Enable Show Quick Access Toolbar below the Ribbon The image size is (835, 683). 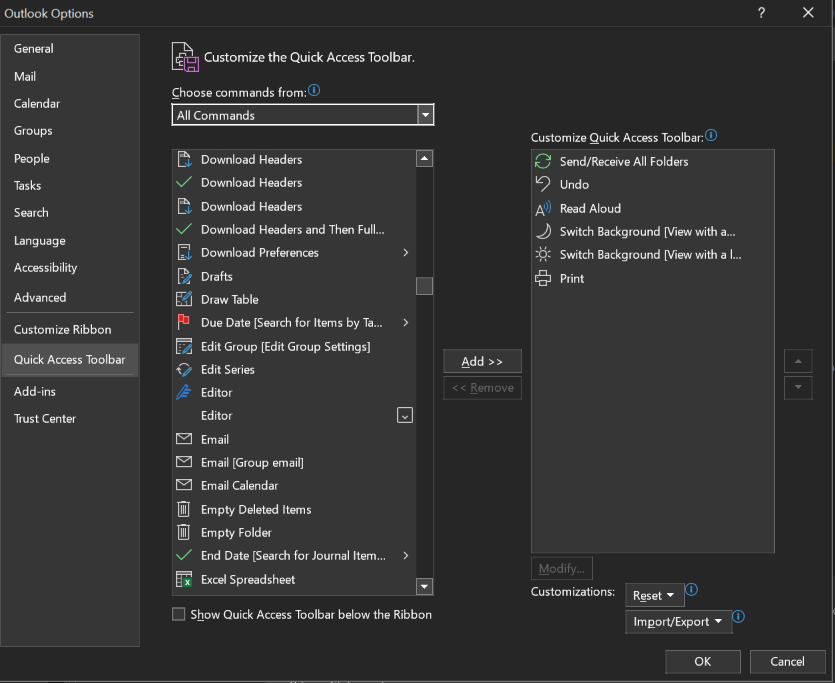(178, 614)
